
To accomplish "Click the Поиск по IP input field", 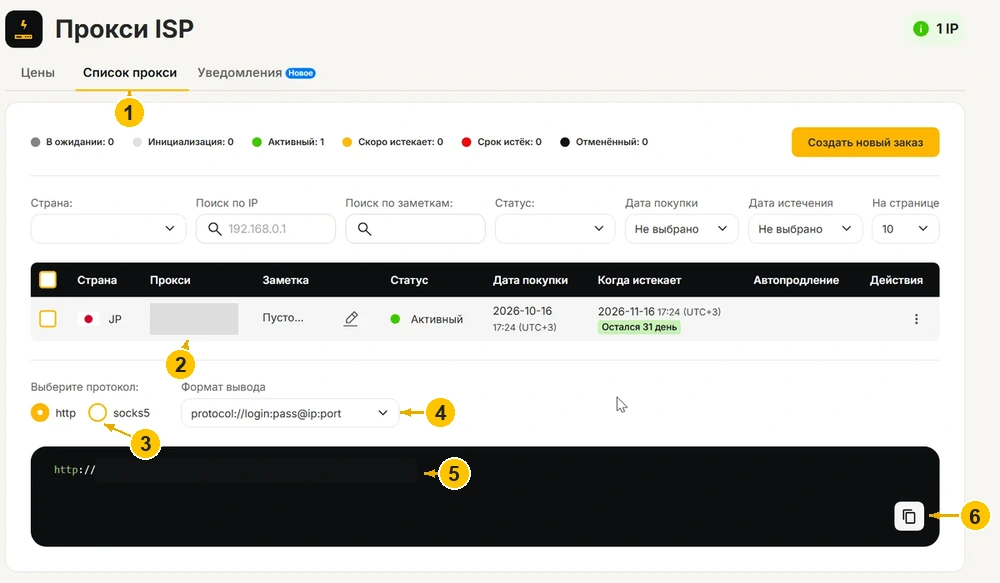I will point(266,229).
